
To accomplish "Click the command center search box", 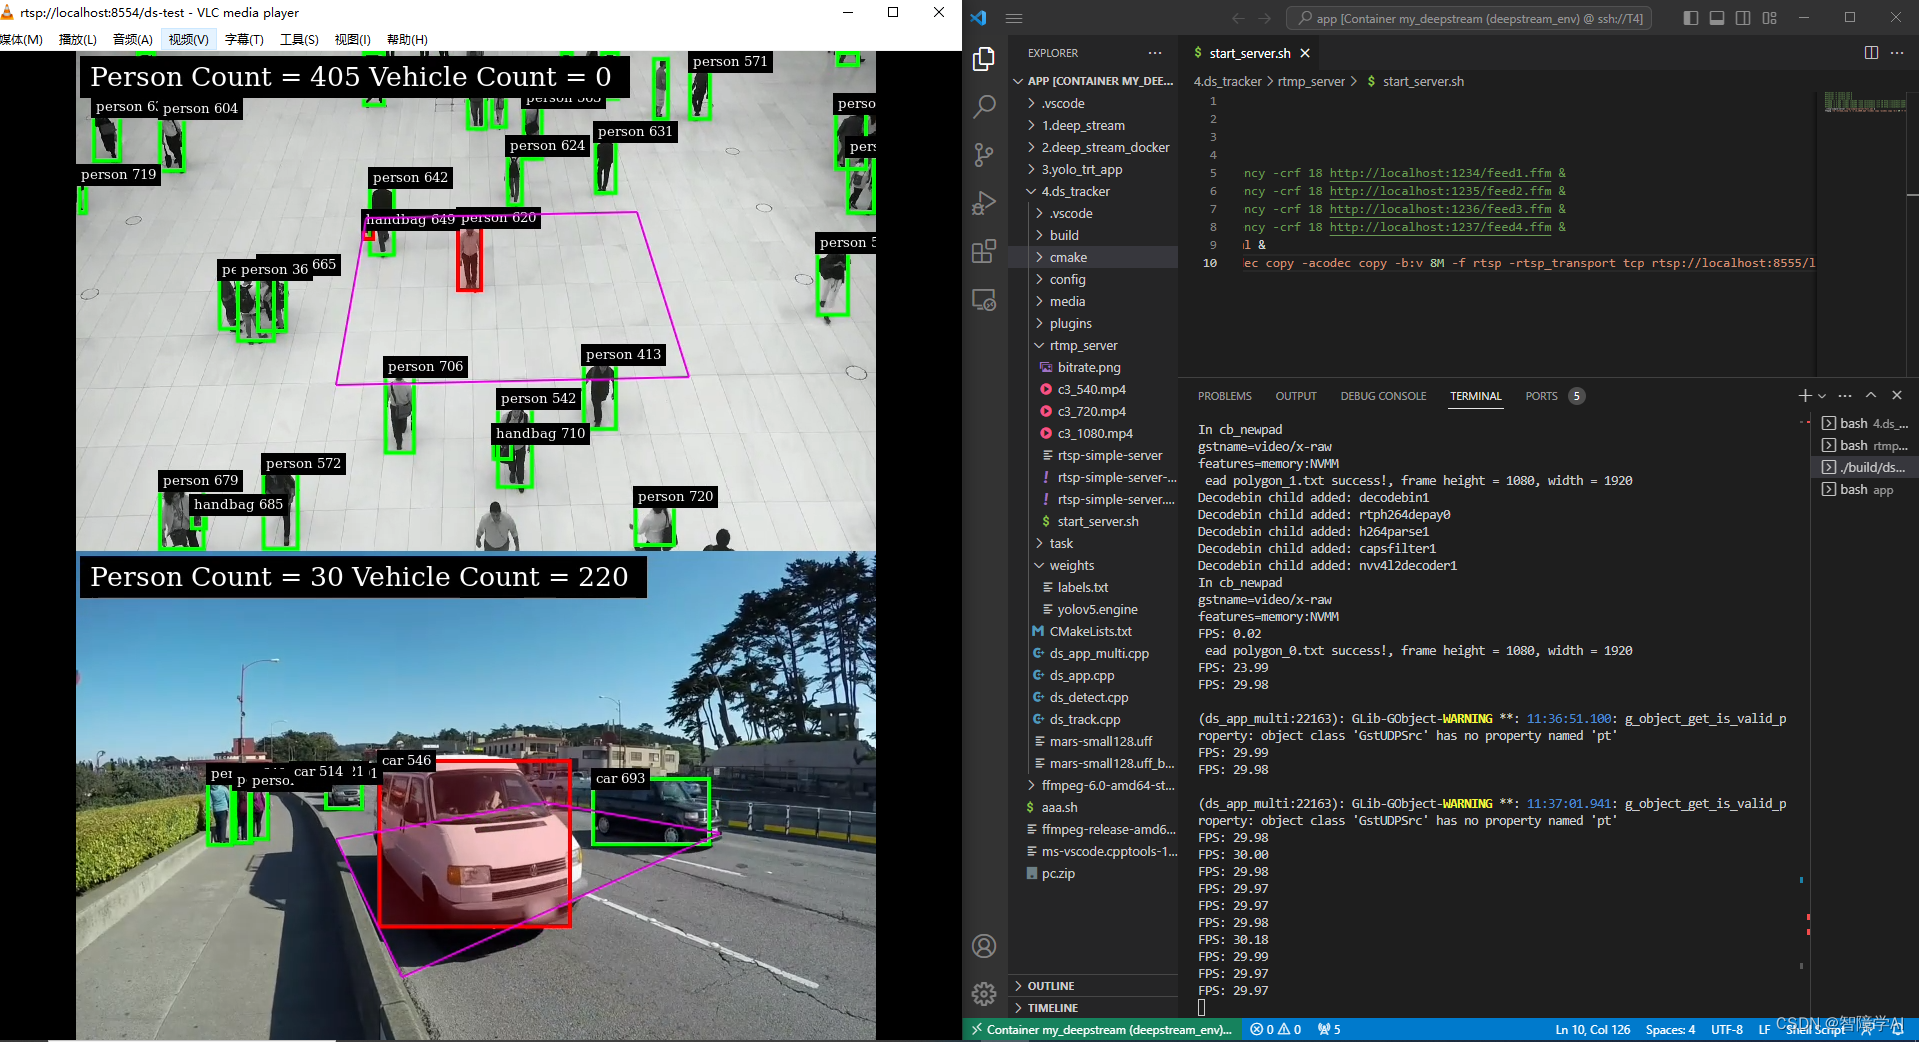I will [x=1469, y=18].
